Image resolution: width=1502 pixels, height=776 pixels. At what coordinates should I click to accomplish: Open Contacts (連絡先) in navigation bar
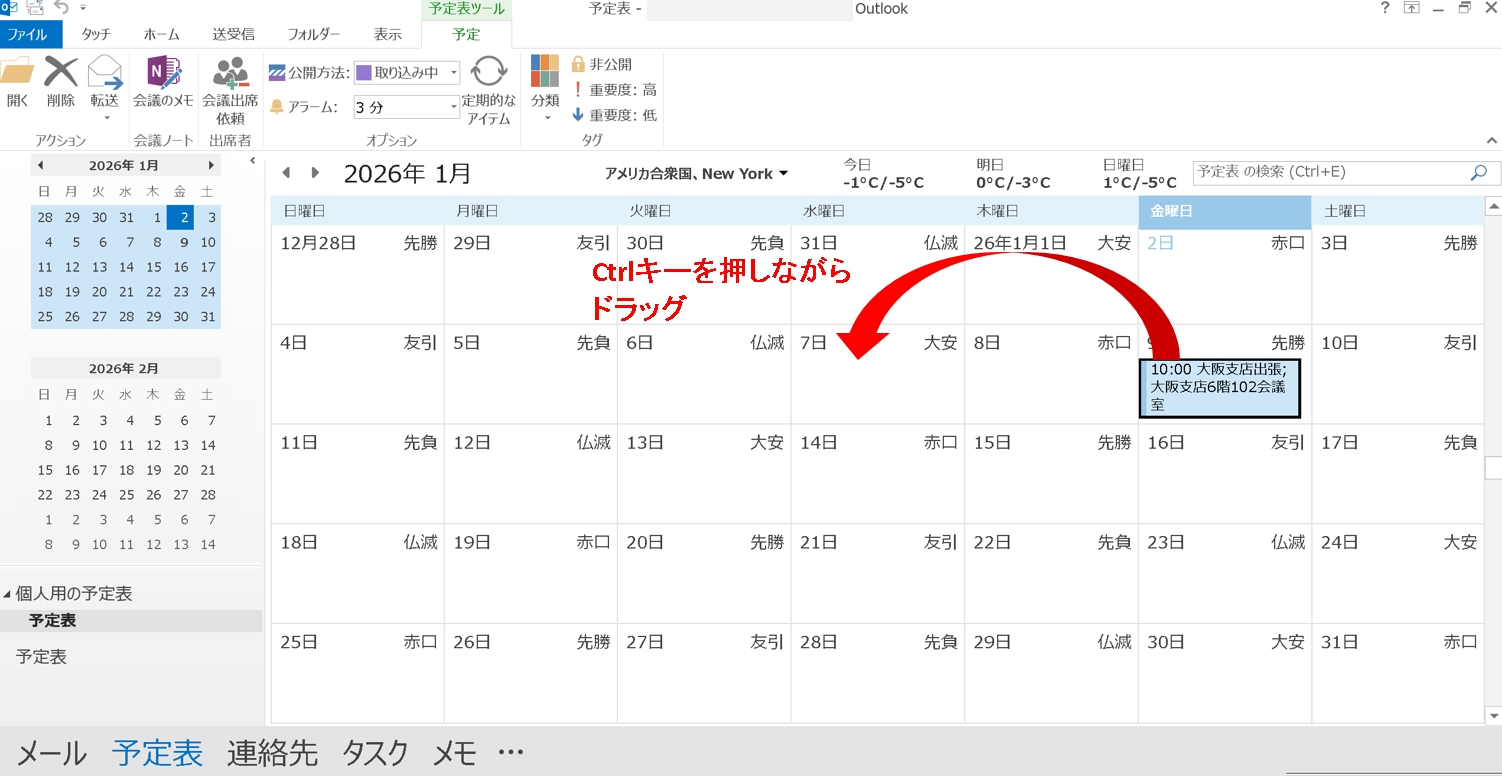coord(272,753)
